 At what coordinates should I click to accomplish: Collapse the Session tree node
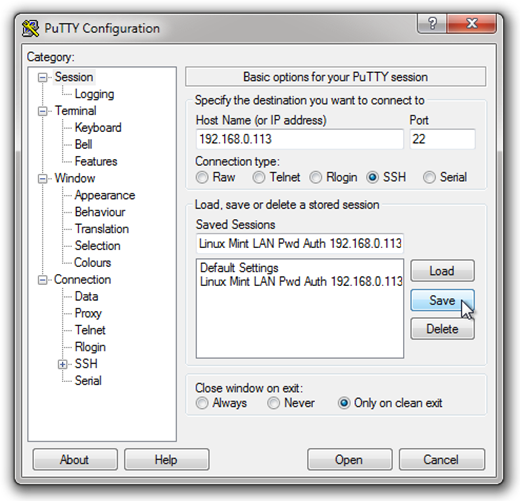click(x=43, y=78)
